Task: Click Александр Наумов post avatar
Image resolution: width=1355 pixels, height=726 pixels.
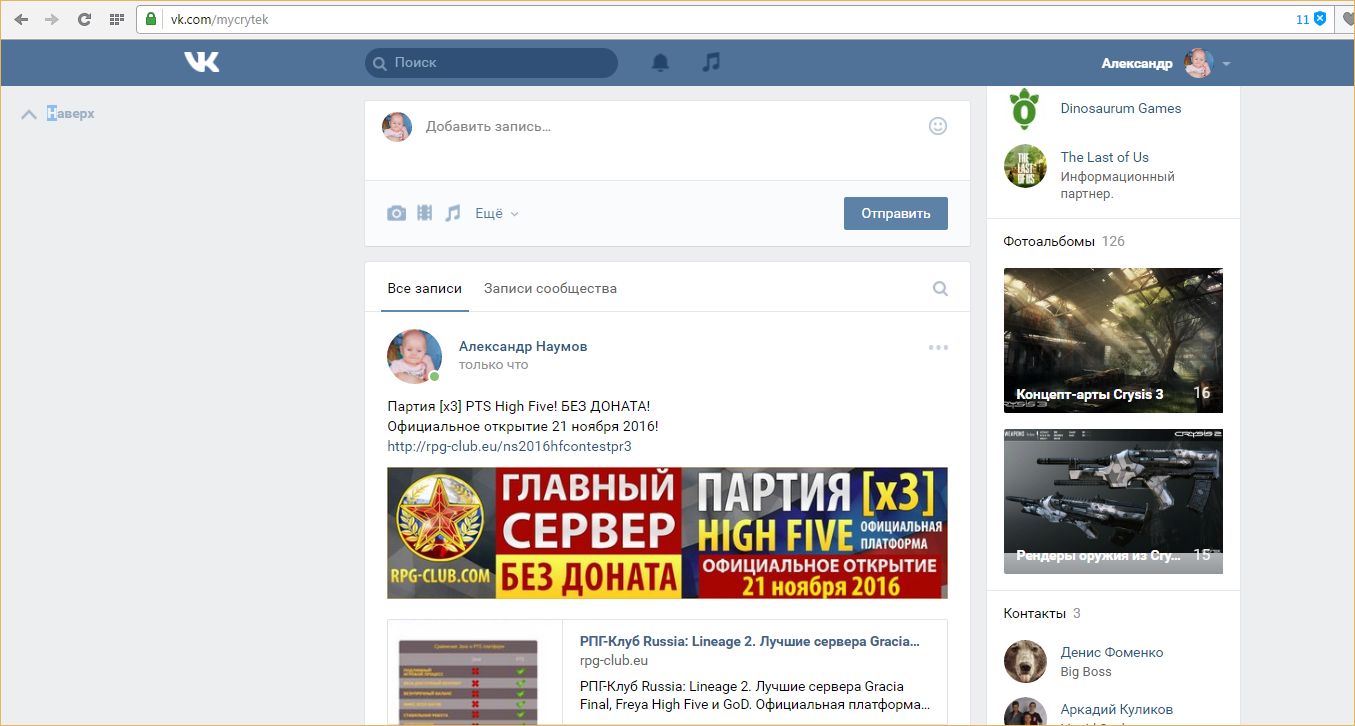Action: tap(414, 356)
